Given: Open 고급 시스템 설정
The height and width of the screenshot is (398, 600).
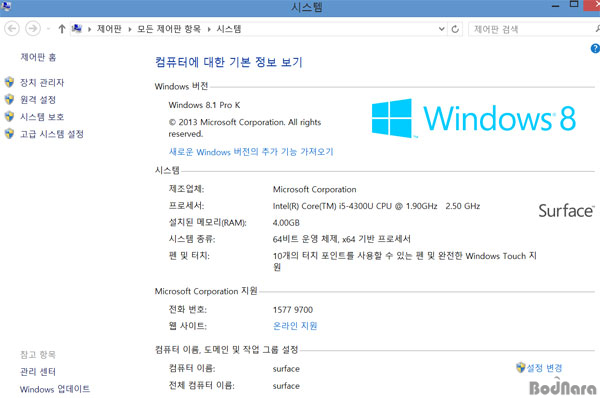Looking at the screenshot, I should [x=52, y=134].
